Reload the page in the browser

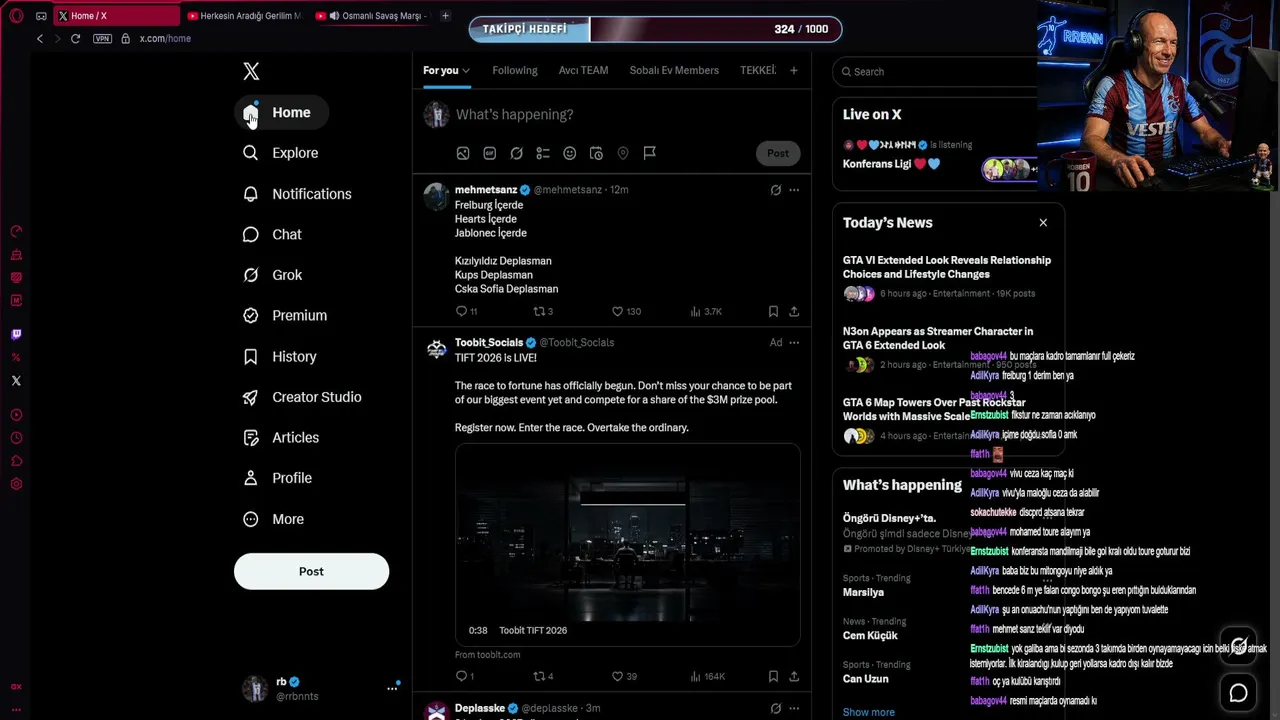(x=75, y=38)
